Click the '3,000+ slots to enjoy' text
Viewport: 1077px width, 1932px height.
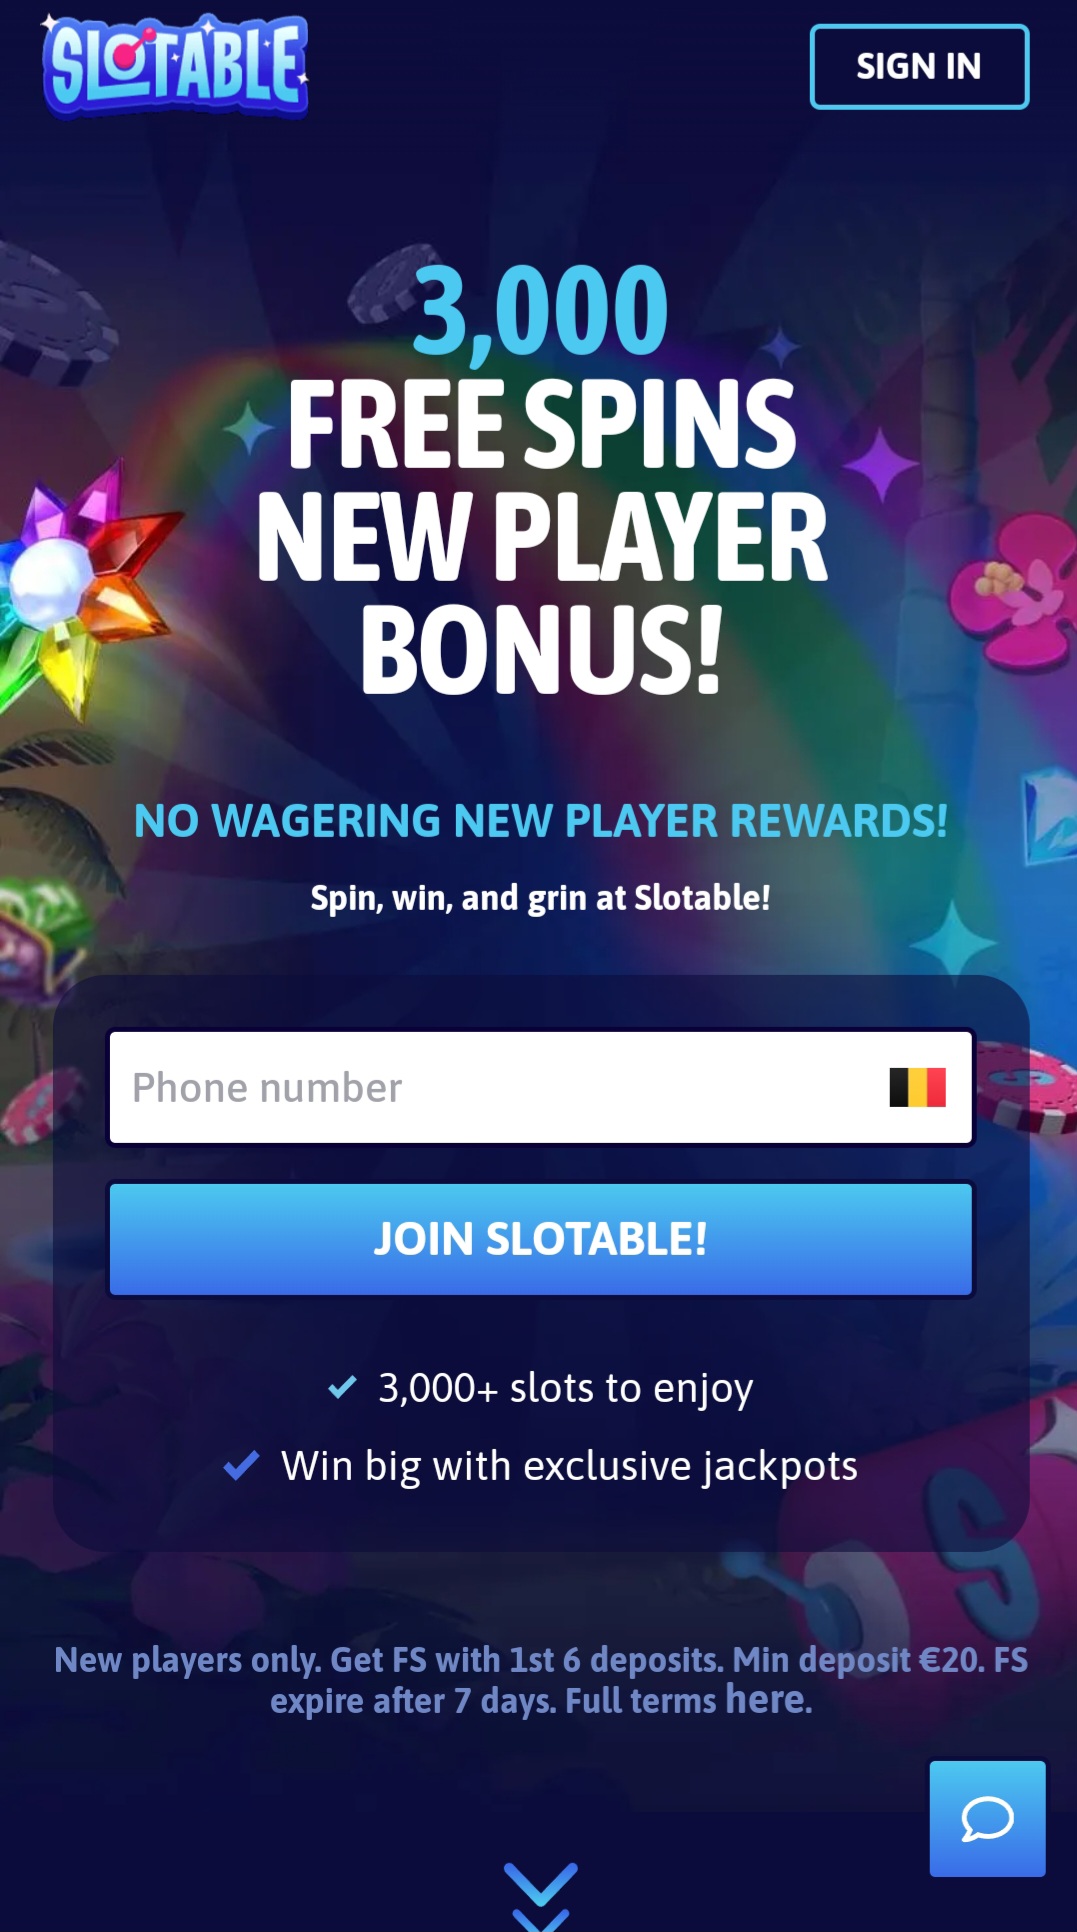pos(565,1388)
